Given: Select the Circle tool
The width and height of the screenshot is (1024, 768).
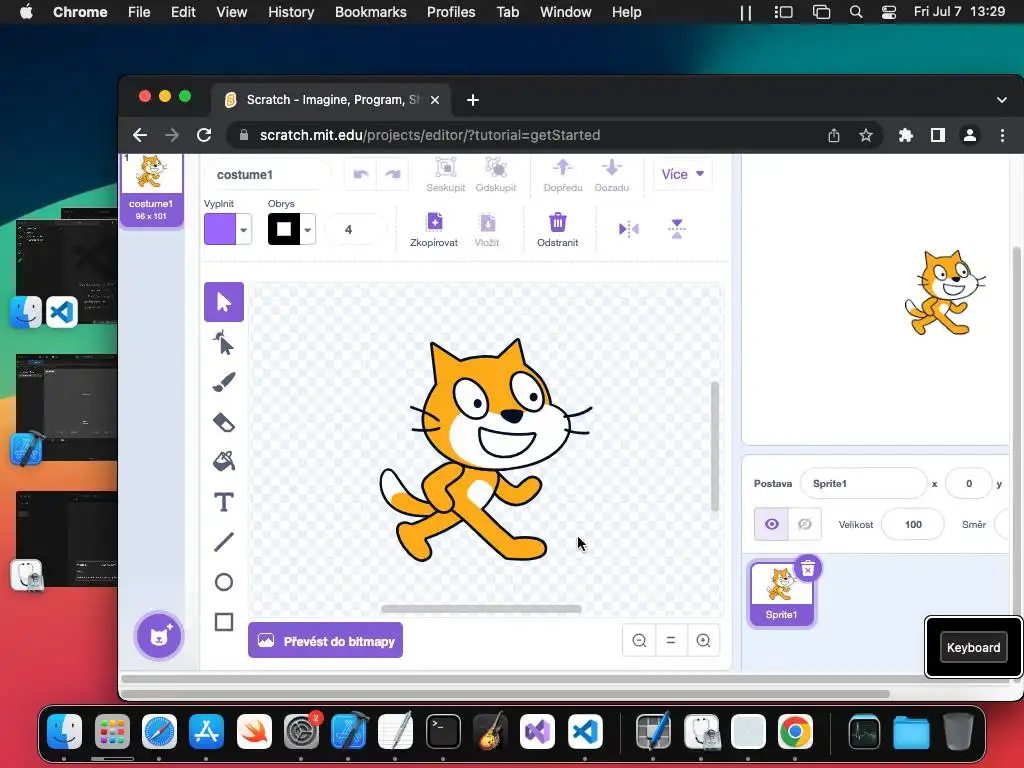Looking at the screenshot, I should coord(224,582).
